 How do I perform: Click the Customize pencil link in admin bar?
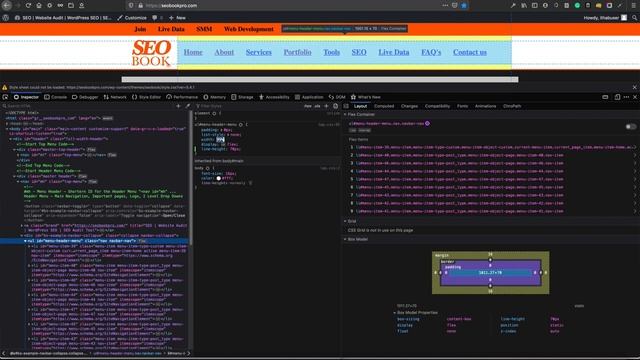tap(132, 18)
